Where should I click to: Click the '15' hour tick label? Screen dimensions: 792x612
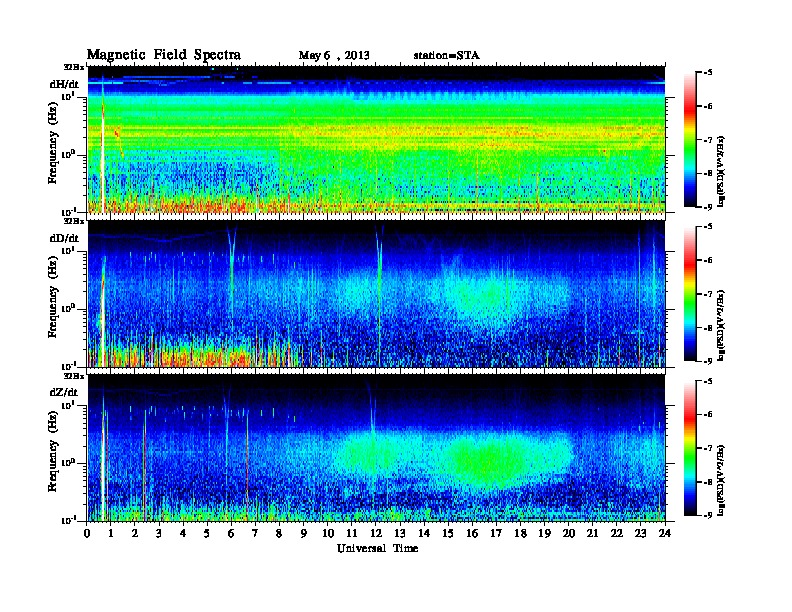click(x=449, y=534)
